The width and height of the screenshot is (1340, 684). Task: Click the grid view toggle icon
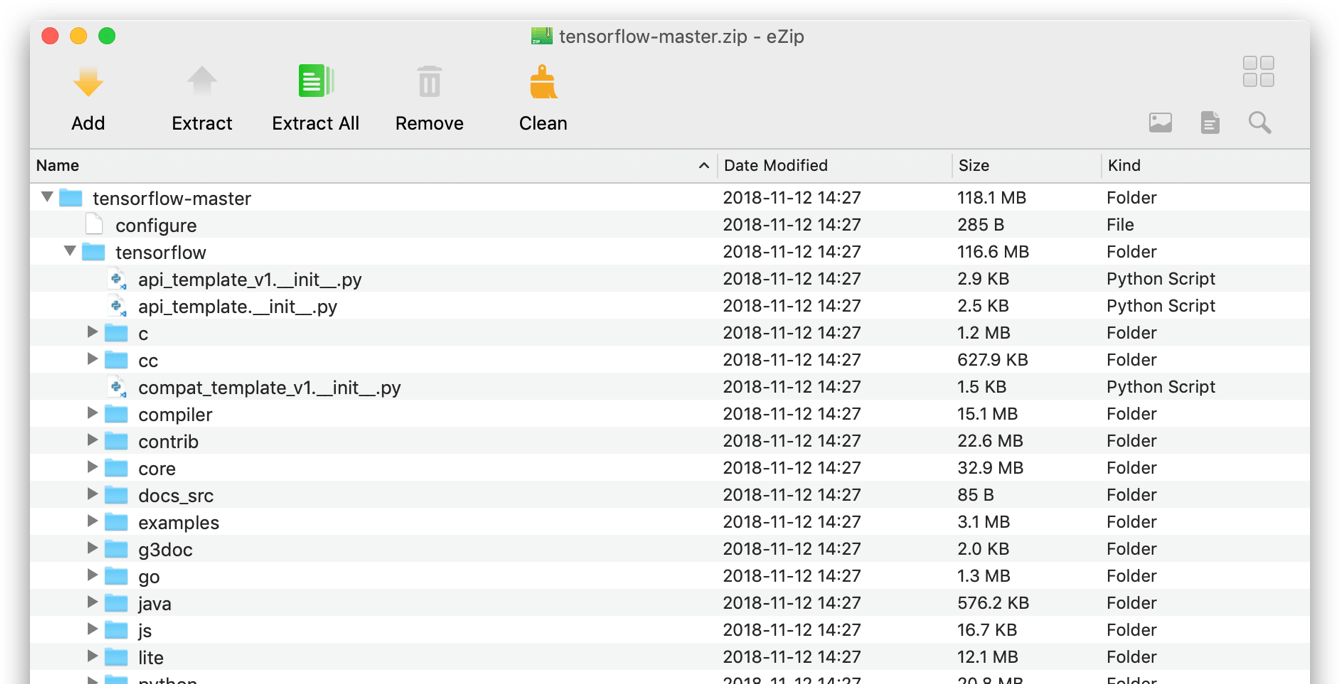coord(1257,72)
